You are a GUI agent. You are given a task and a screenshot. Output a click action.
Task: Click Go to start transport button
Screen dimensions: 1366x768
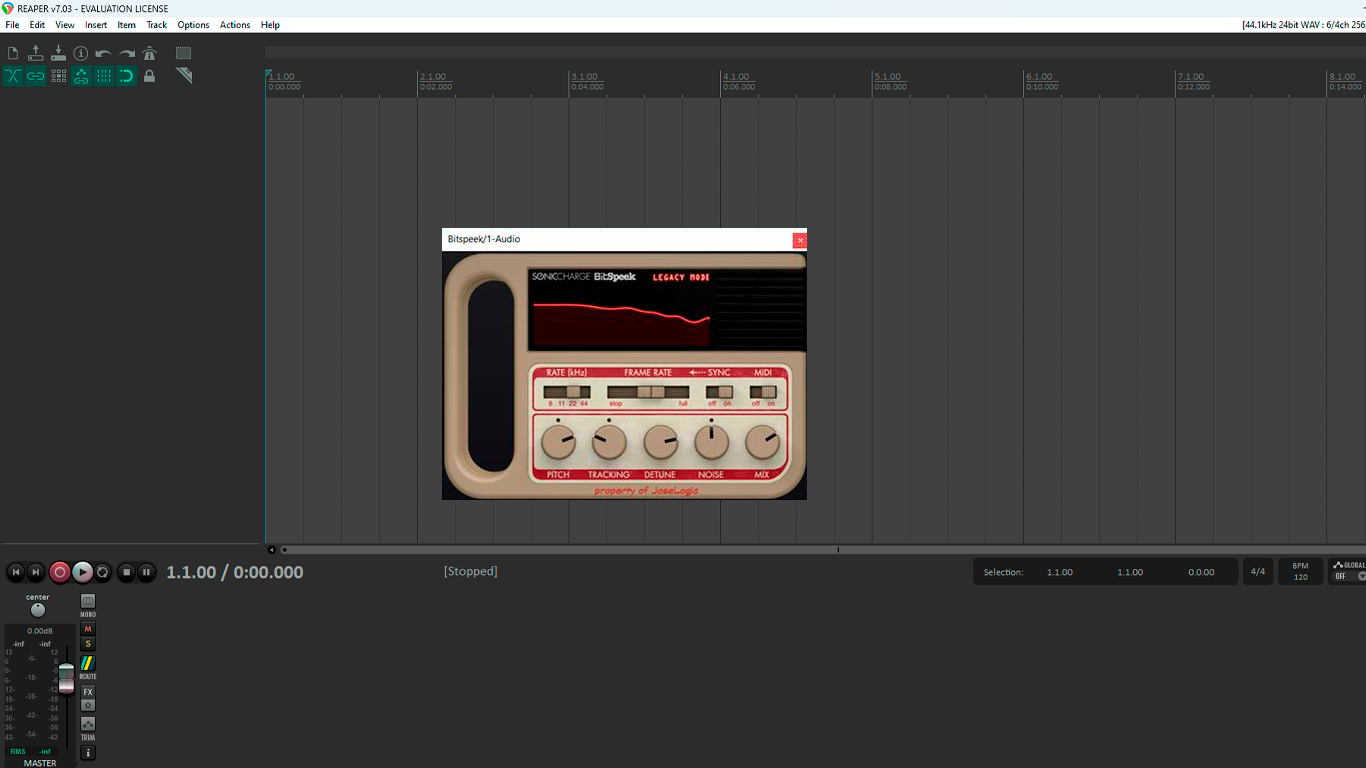(15, 572)
